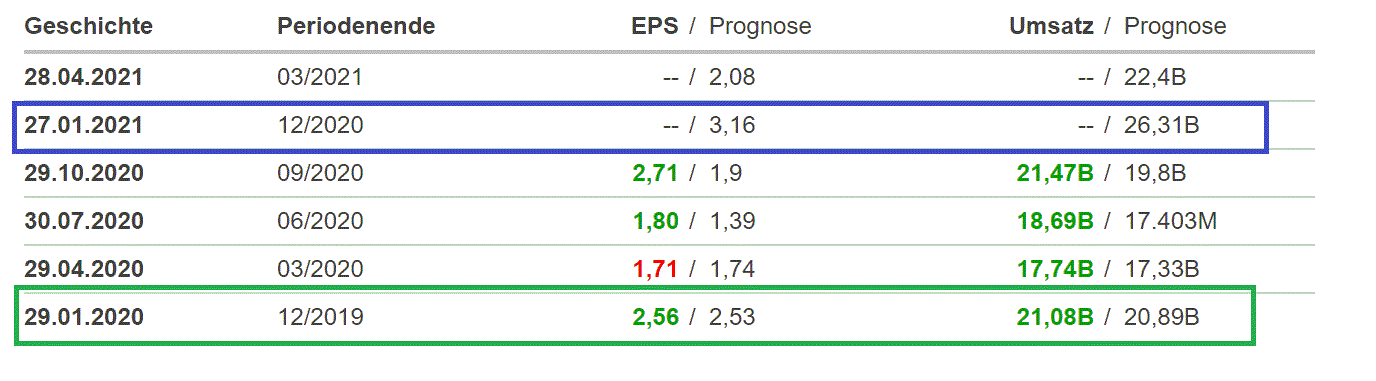Click the revenue forecast 26,31B
This screenshot has height=381, width=1376.
tap(1162, 125)
